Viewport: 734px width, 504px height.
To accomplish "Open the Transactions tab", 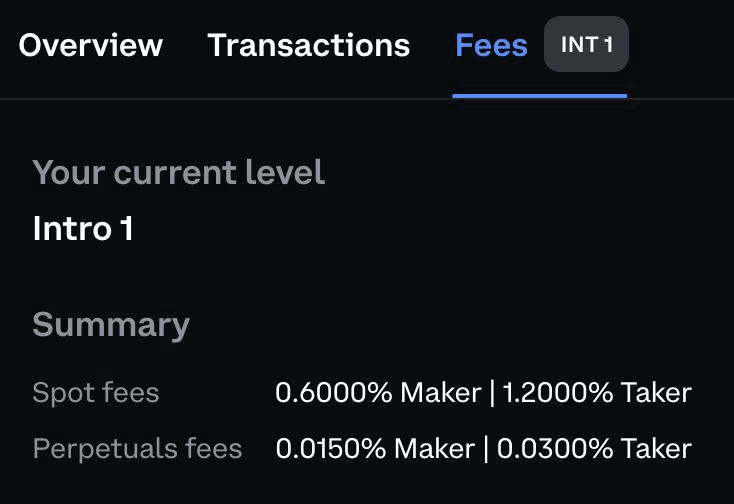I will (308, 45).
